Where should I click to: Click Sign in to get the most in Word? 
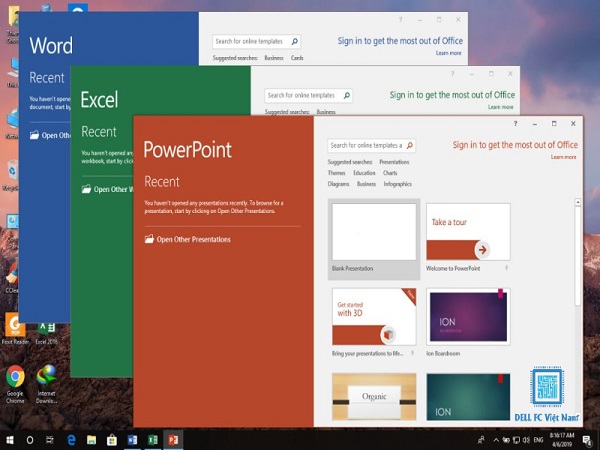click(400, 41)
